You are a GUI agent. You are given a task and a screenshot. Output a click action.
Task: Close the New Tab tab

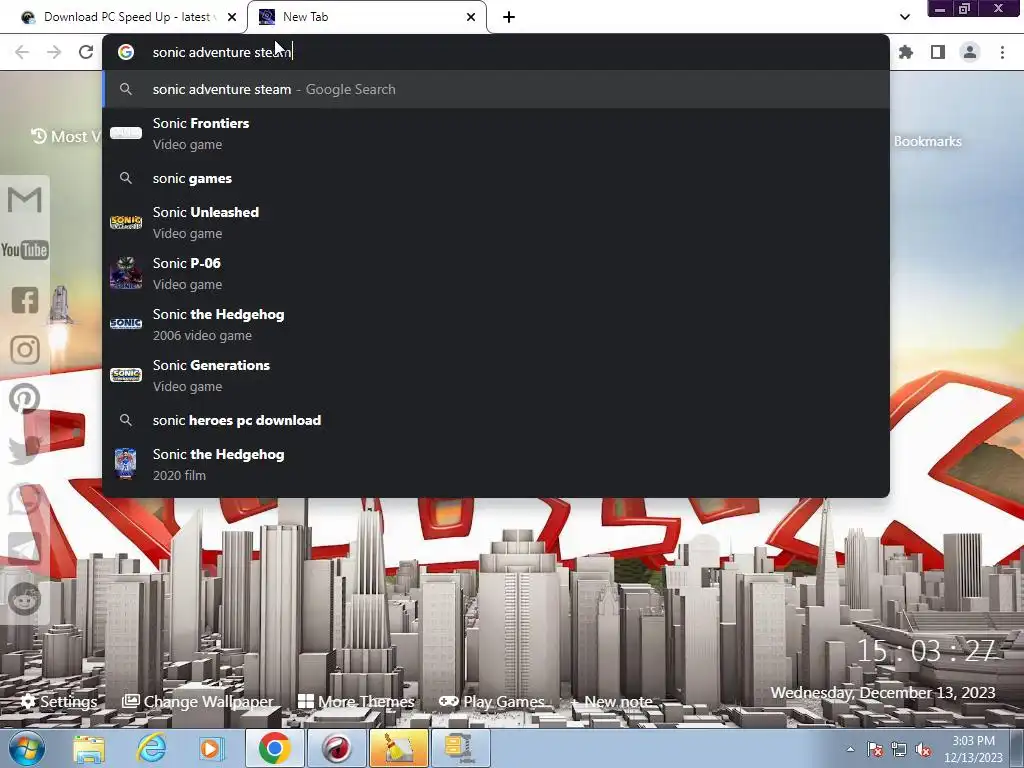471,17
